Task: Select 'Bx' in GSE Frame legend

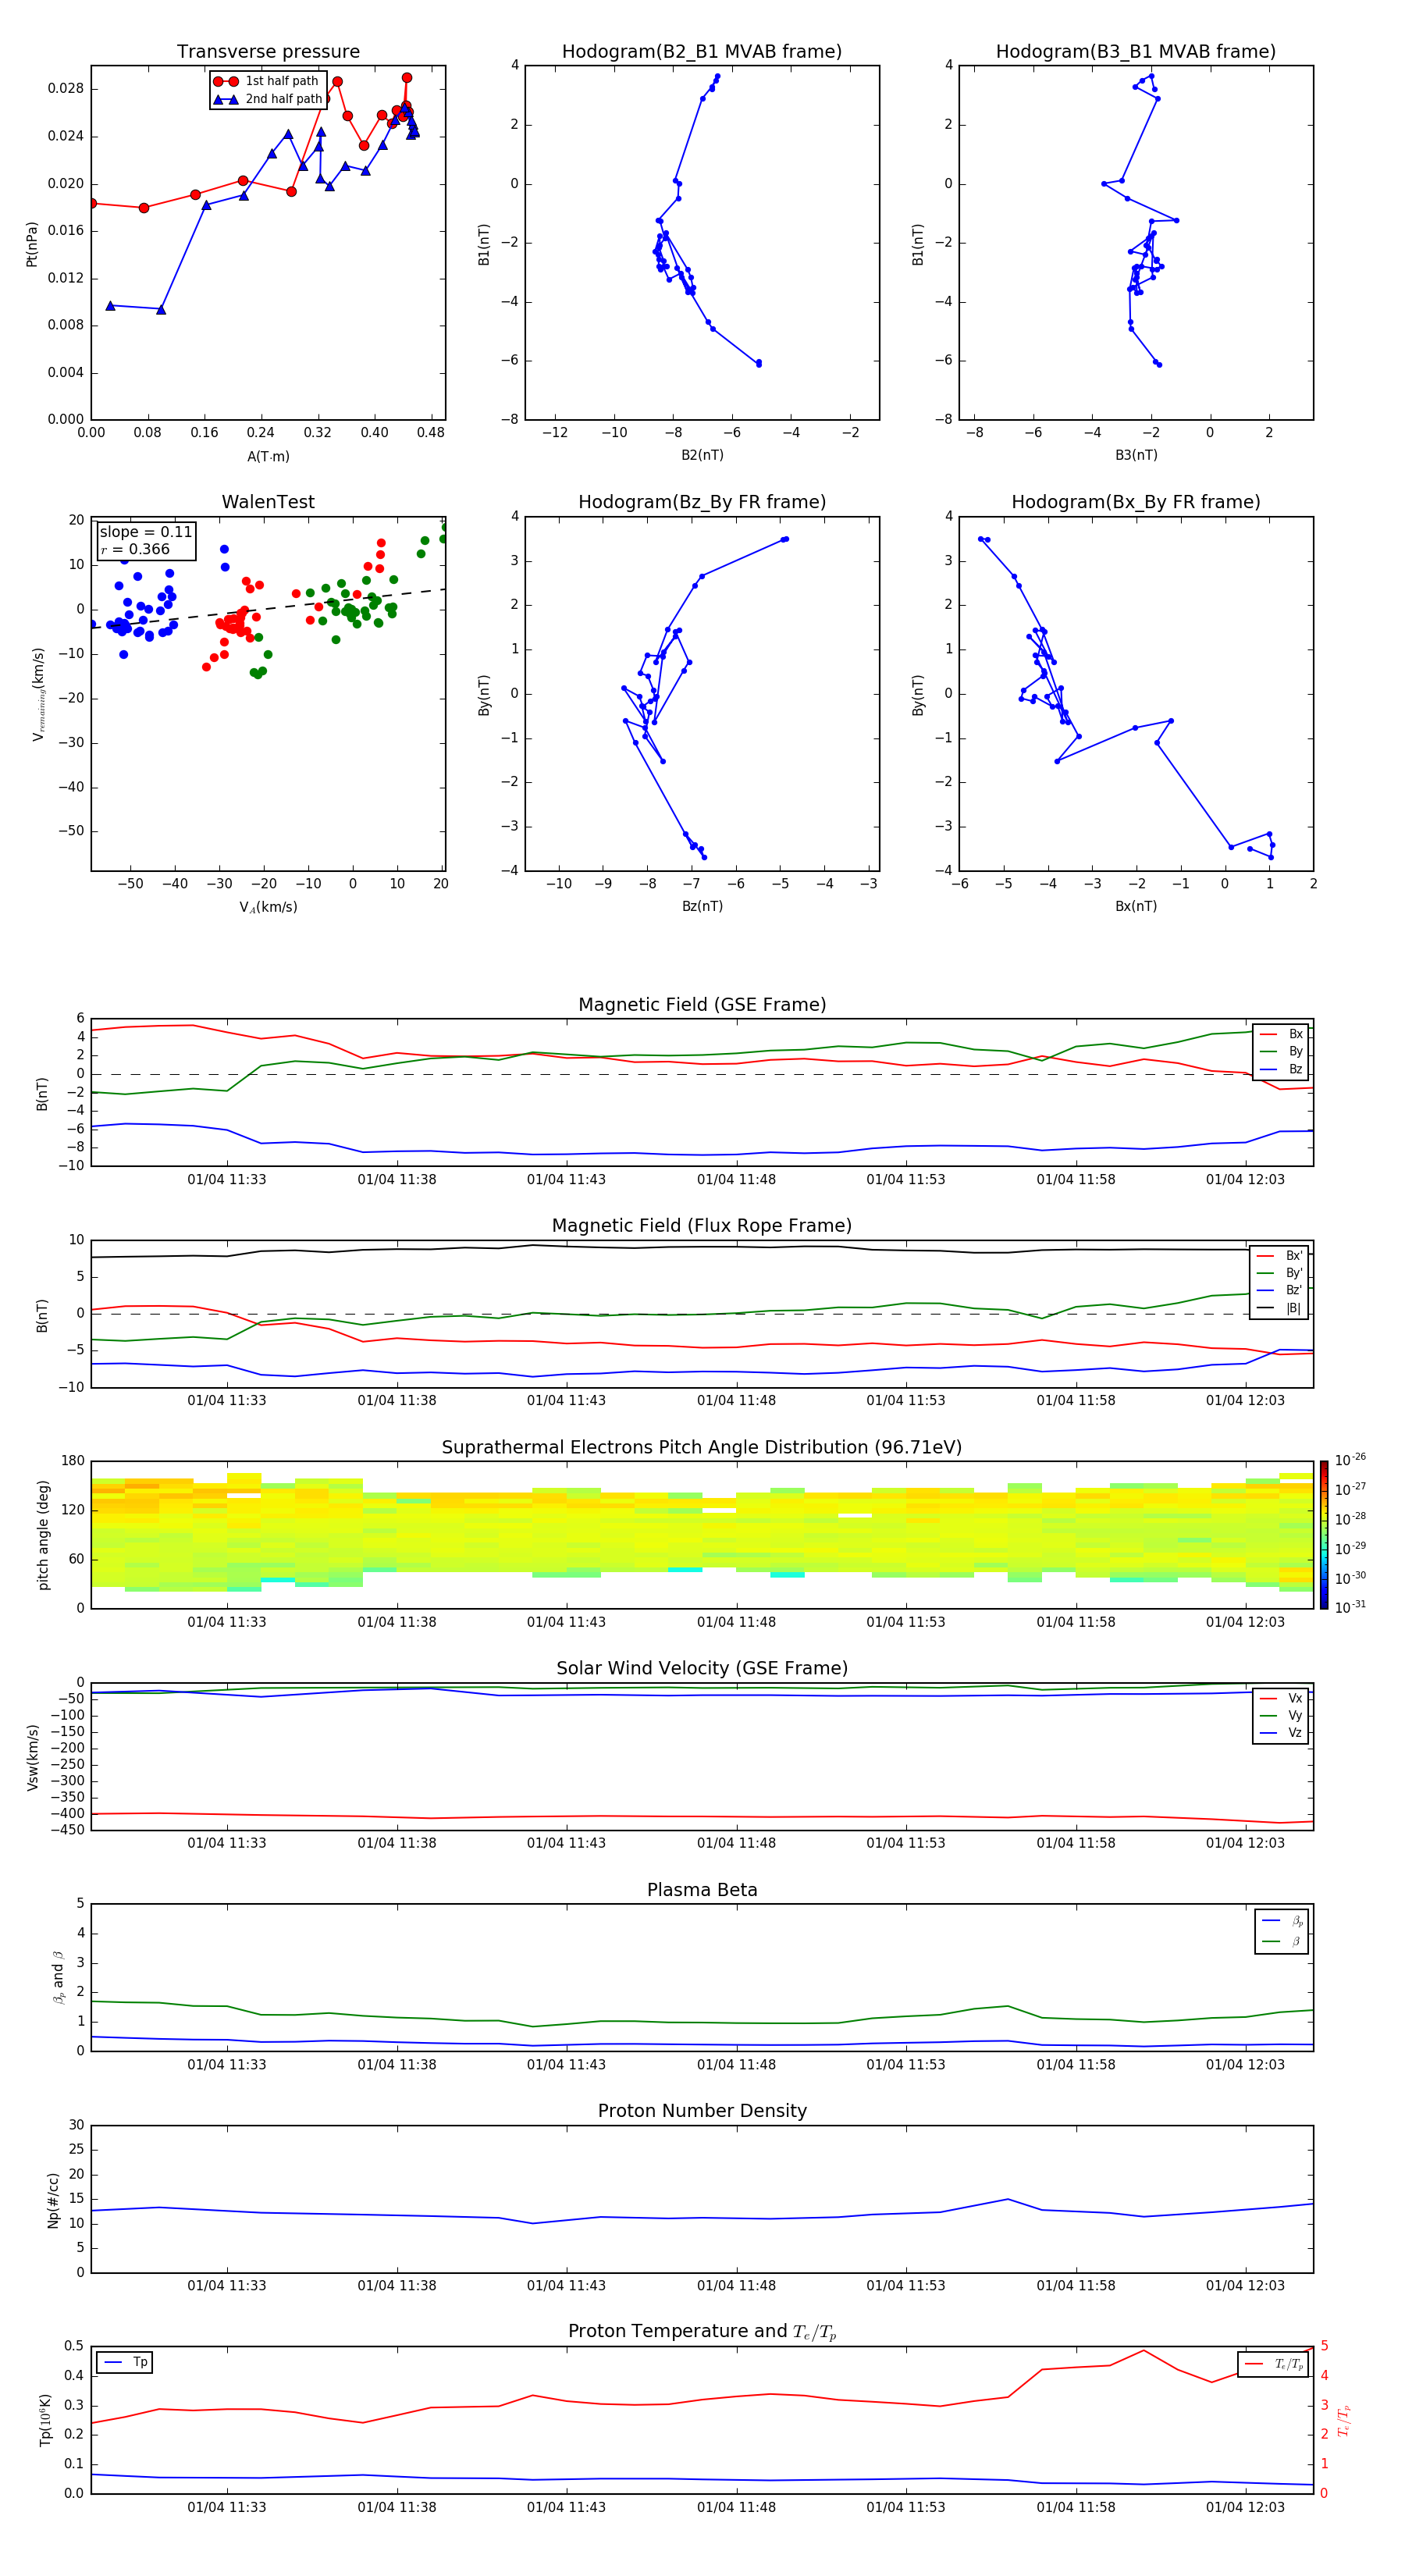Action: pos(1282,1034)
